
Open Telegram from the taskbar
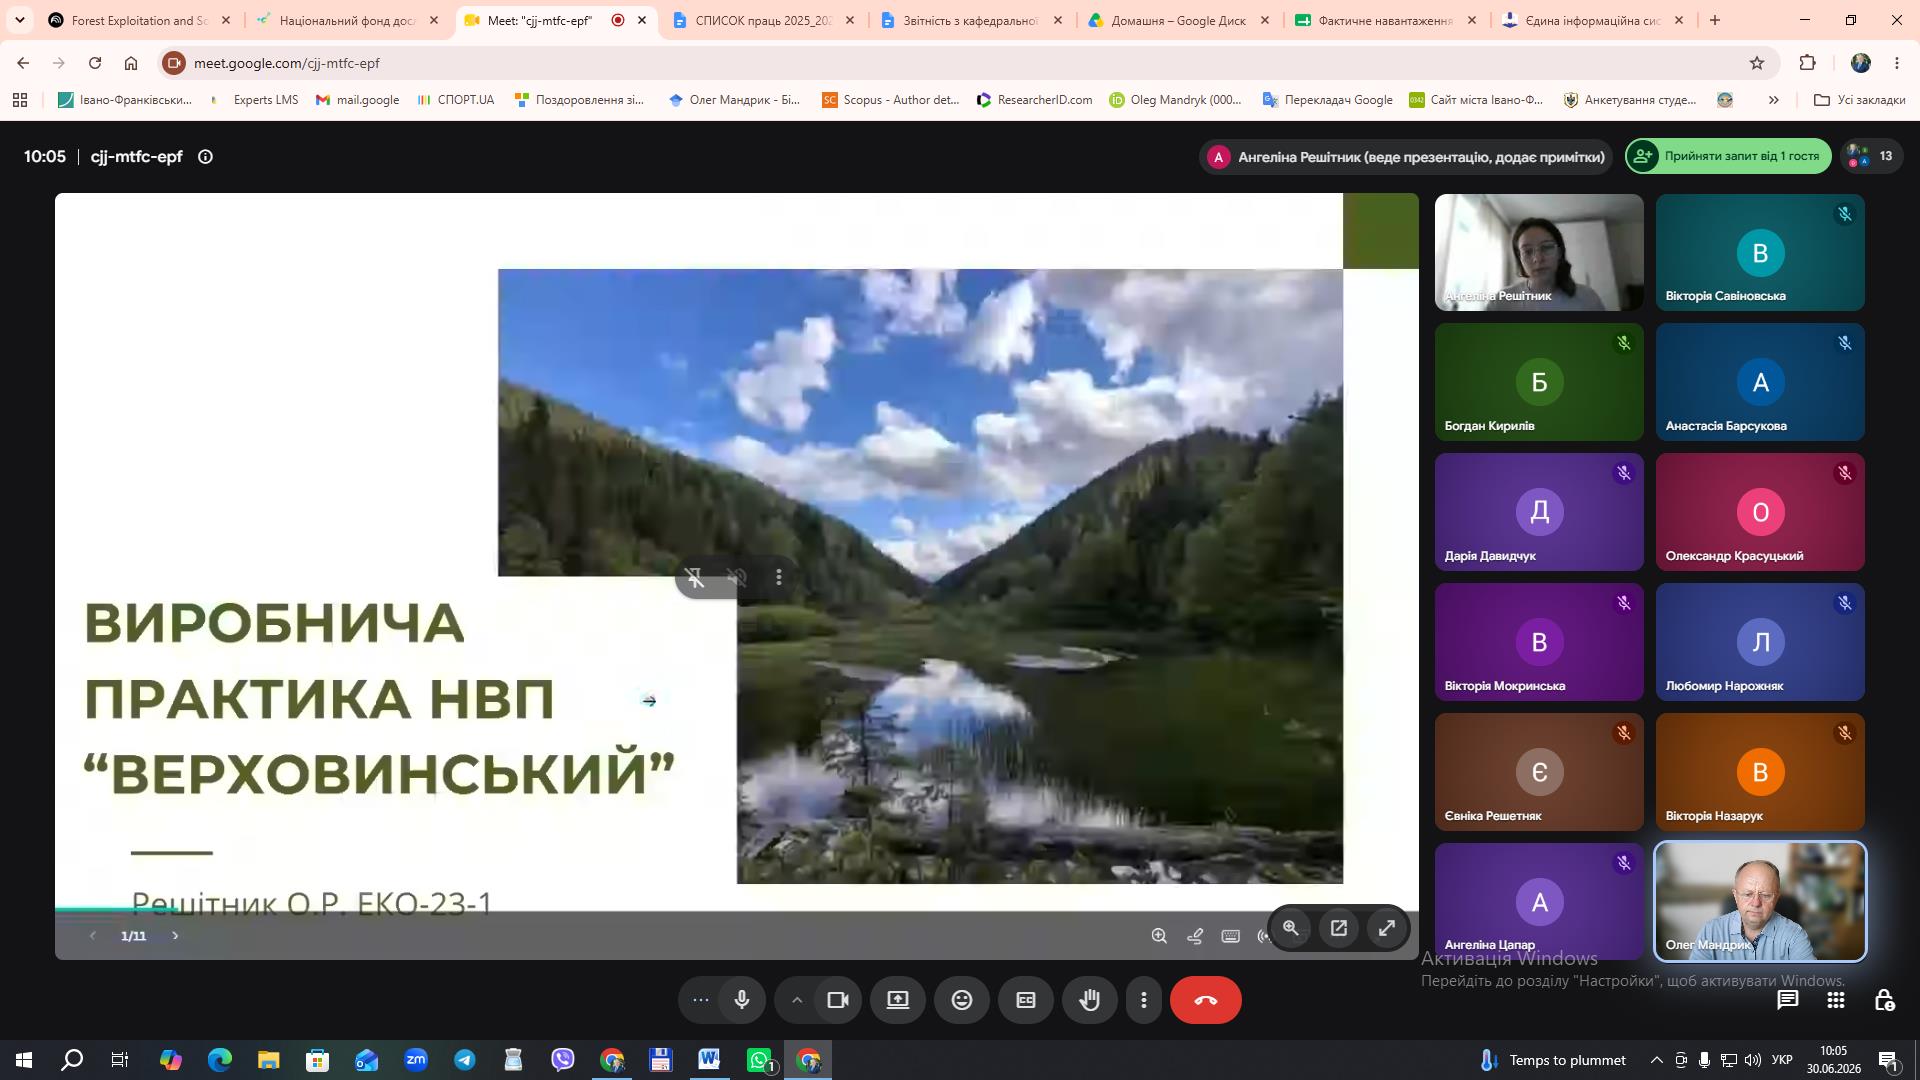(x=465, y=1060)
